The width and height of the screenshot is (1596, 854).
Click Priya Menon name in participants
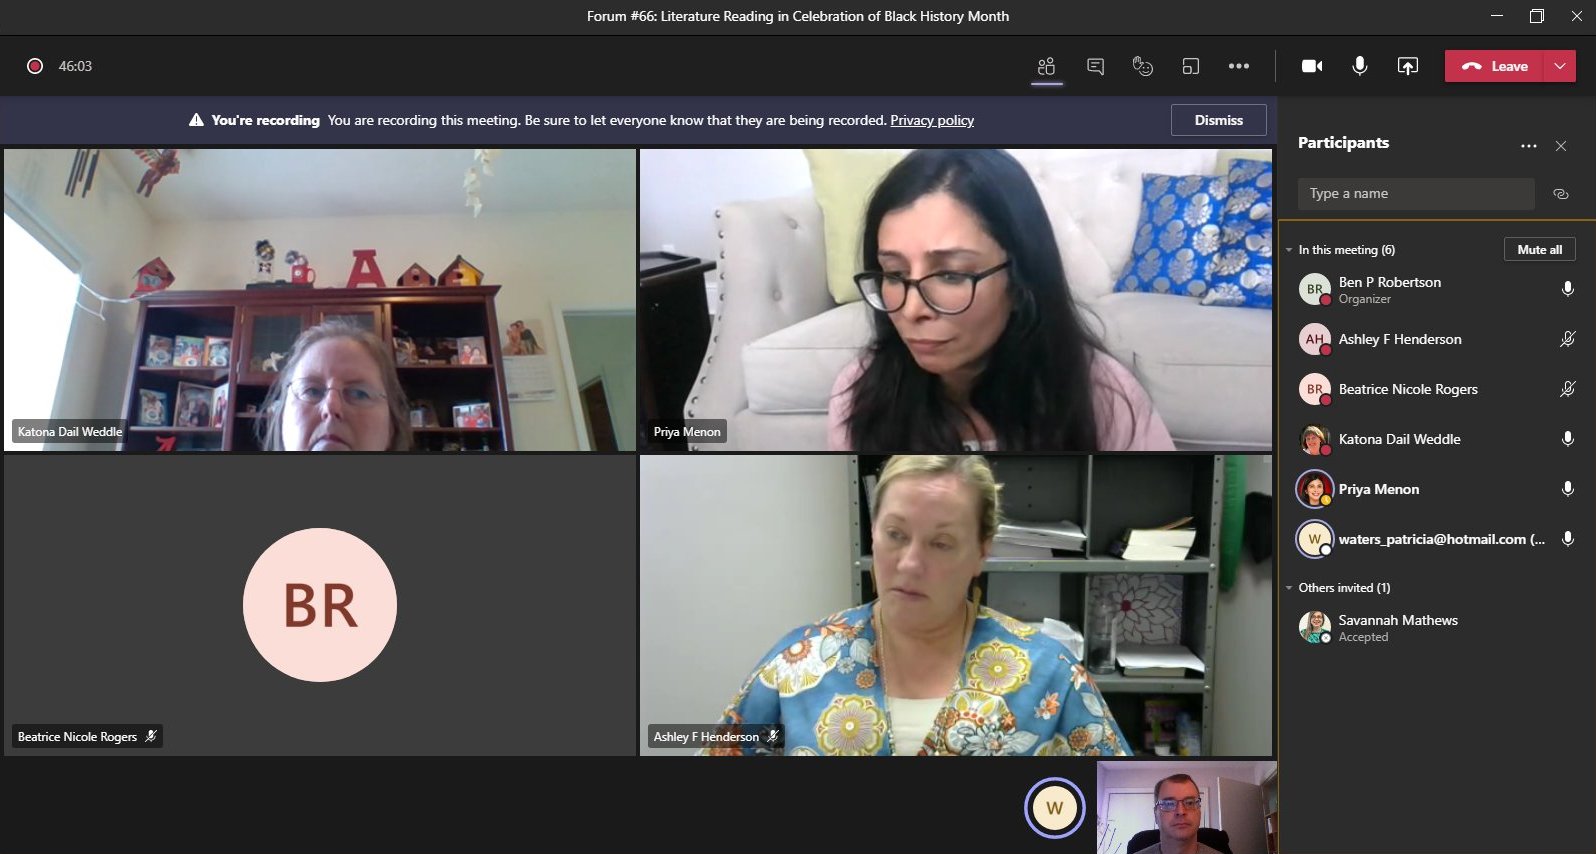pyautogui.click(x=1379, y=489)
